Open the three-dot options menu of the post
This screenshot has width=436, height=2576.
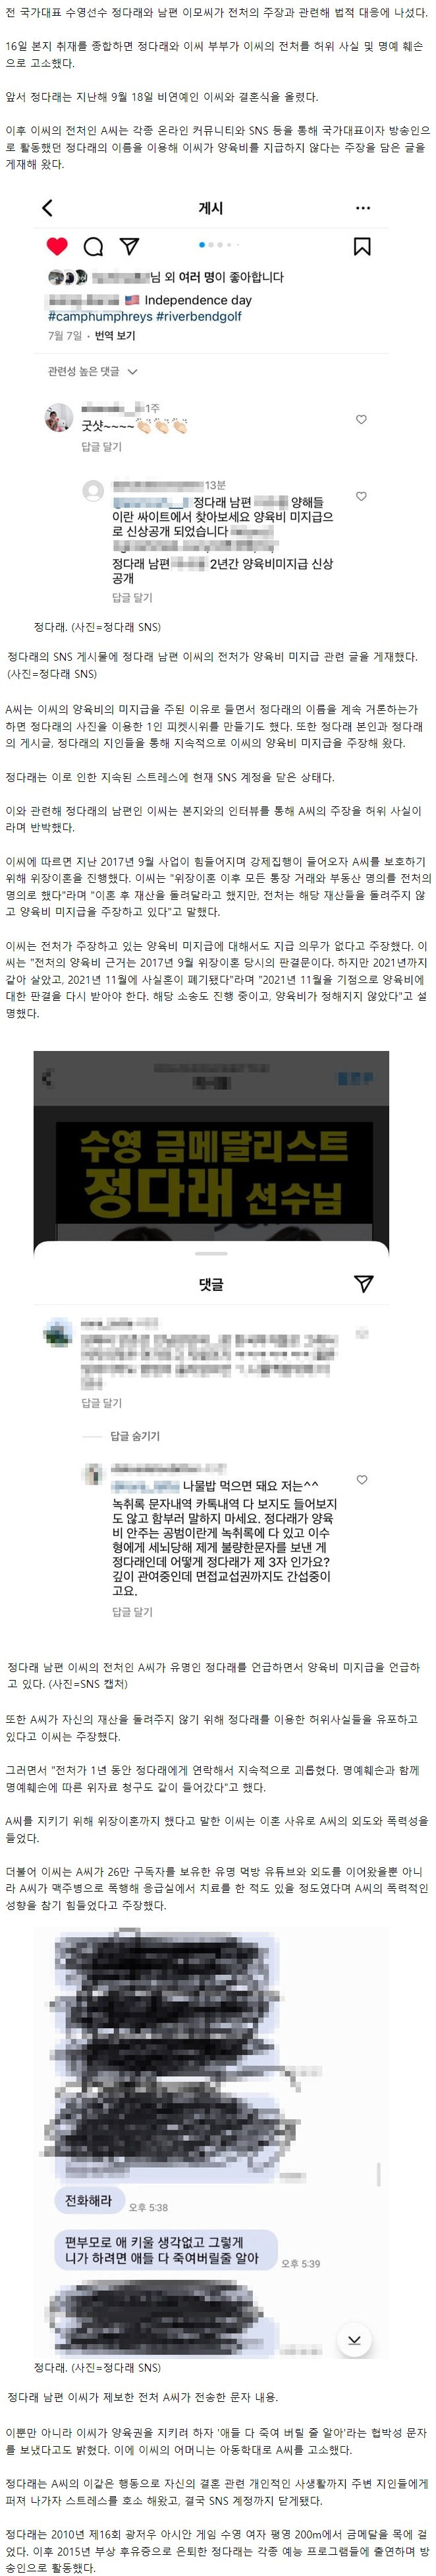coord(363,208)
